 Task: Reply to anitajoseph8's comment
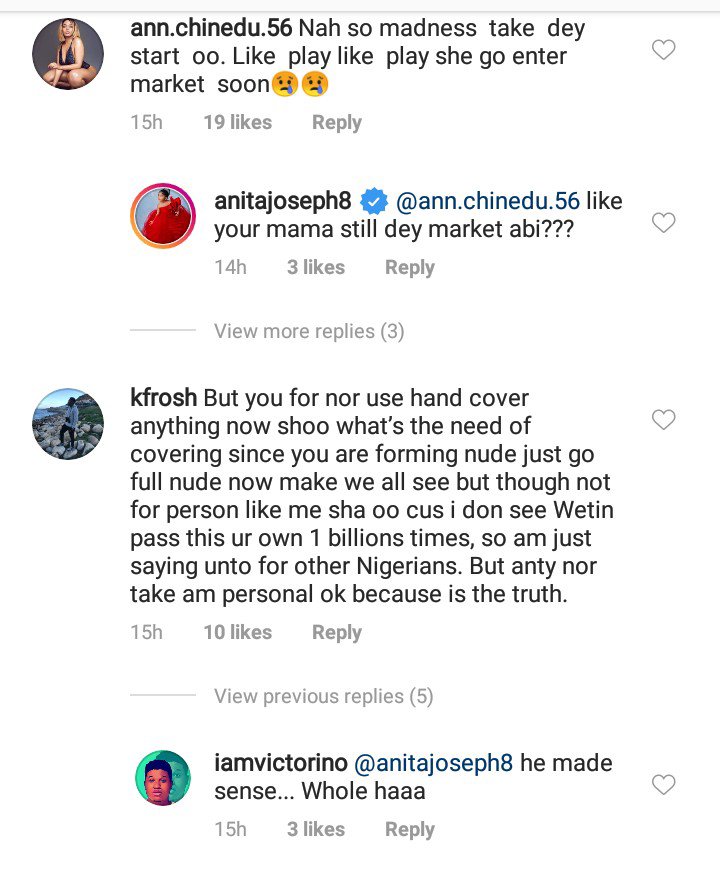pos(409,268)
